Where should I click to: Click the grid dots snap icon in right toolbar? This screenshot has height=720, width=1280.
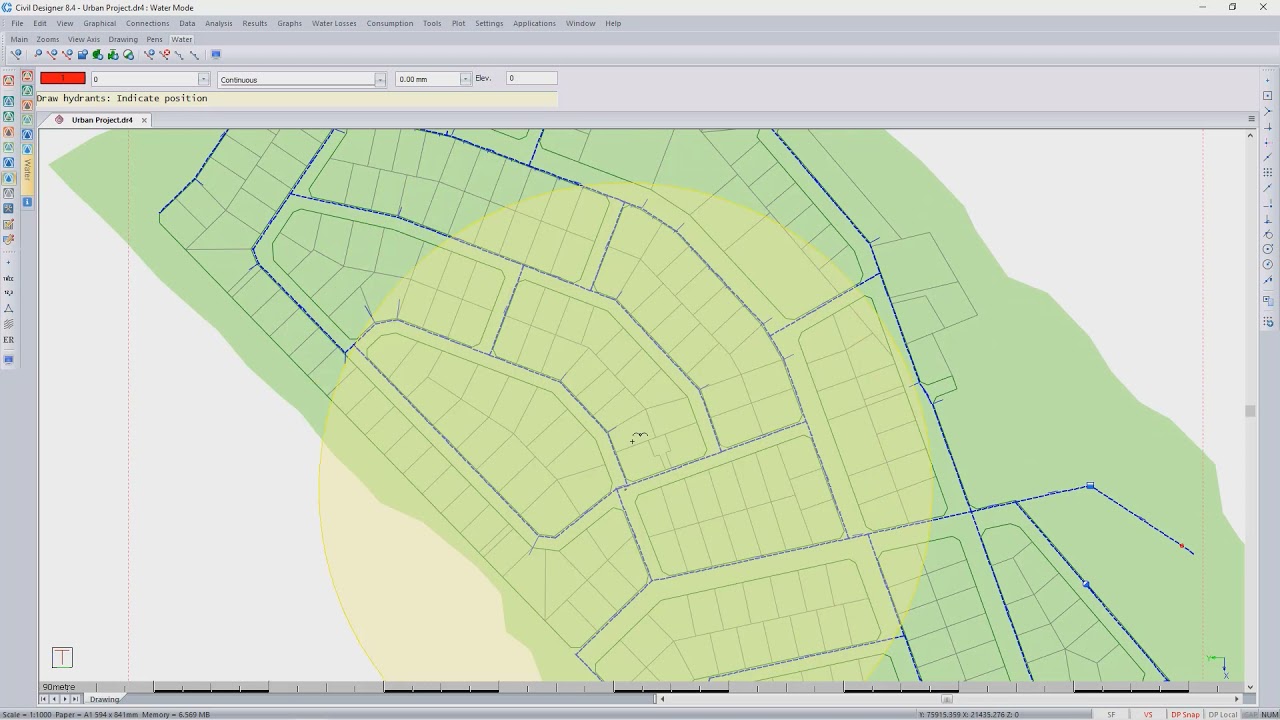1268,173
